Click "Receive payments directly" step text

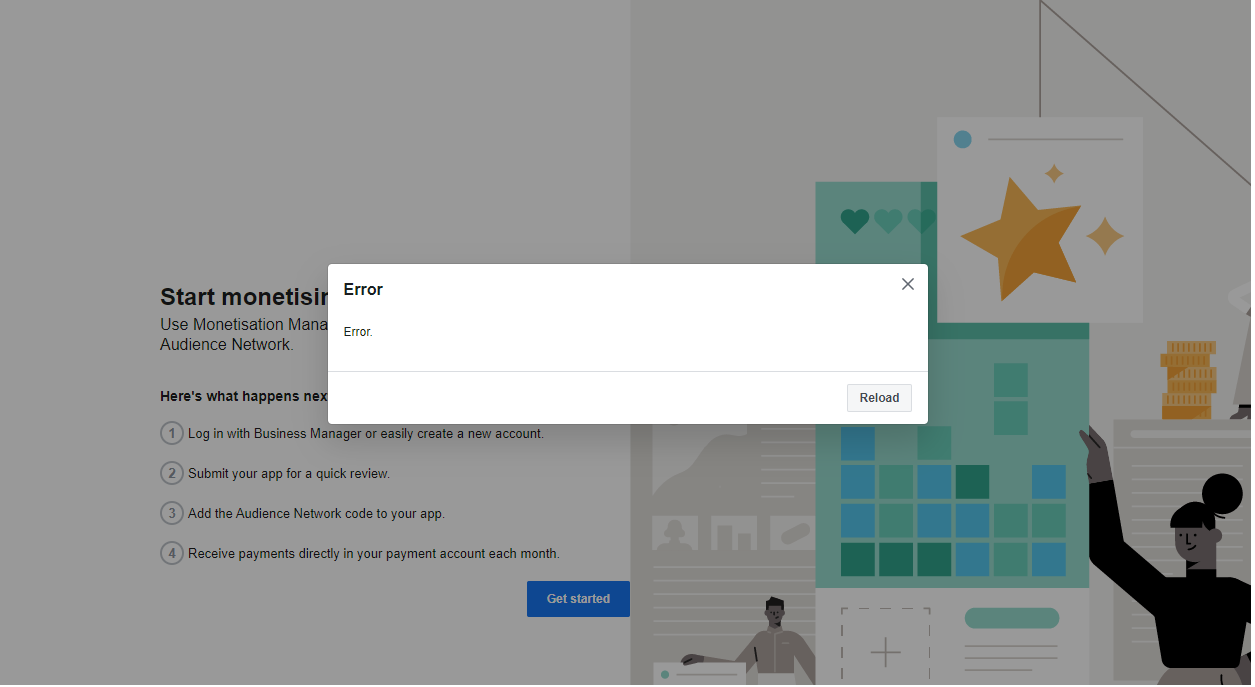[x=374, y=554]
